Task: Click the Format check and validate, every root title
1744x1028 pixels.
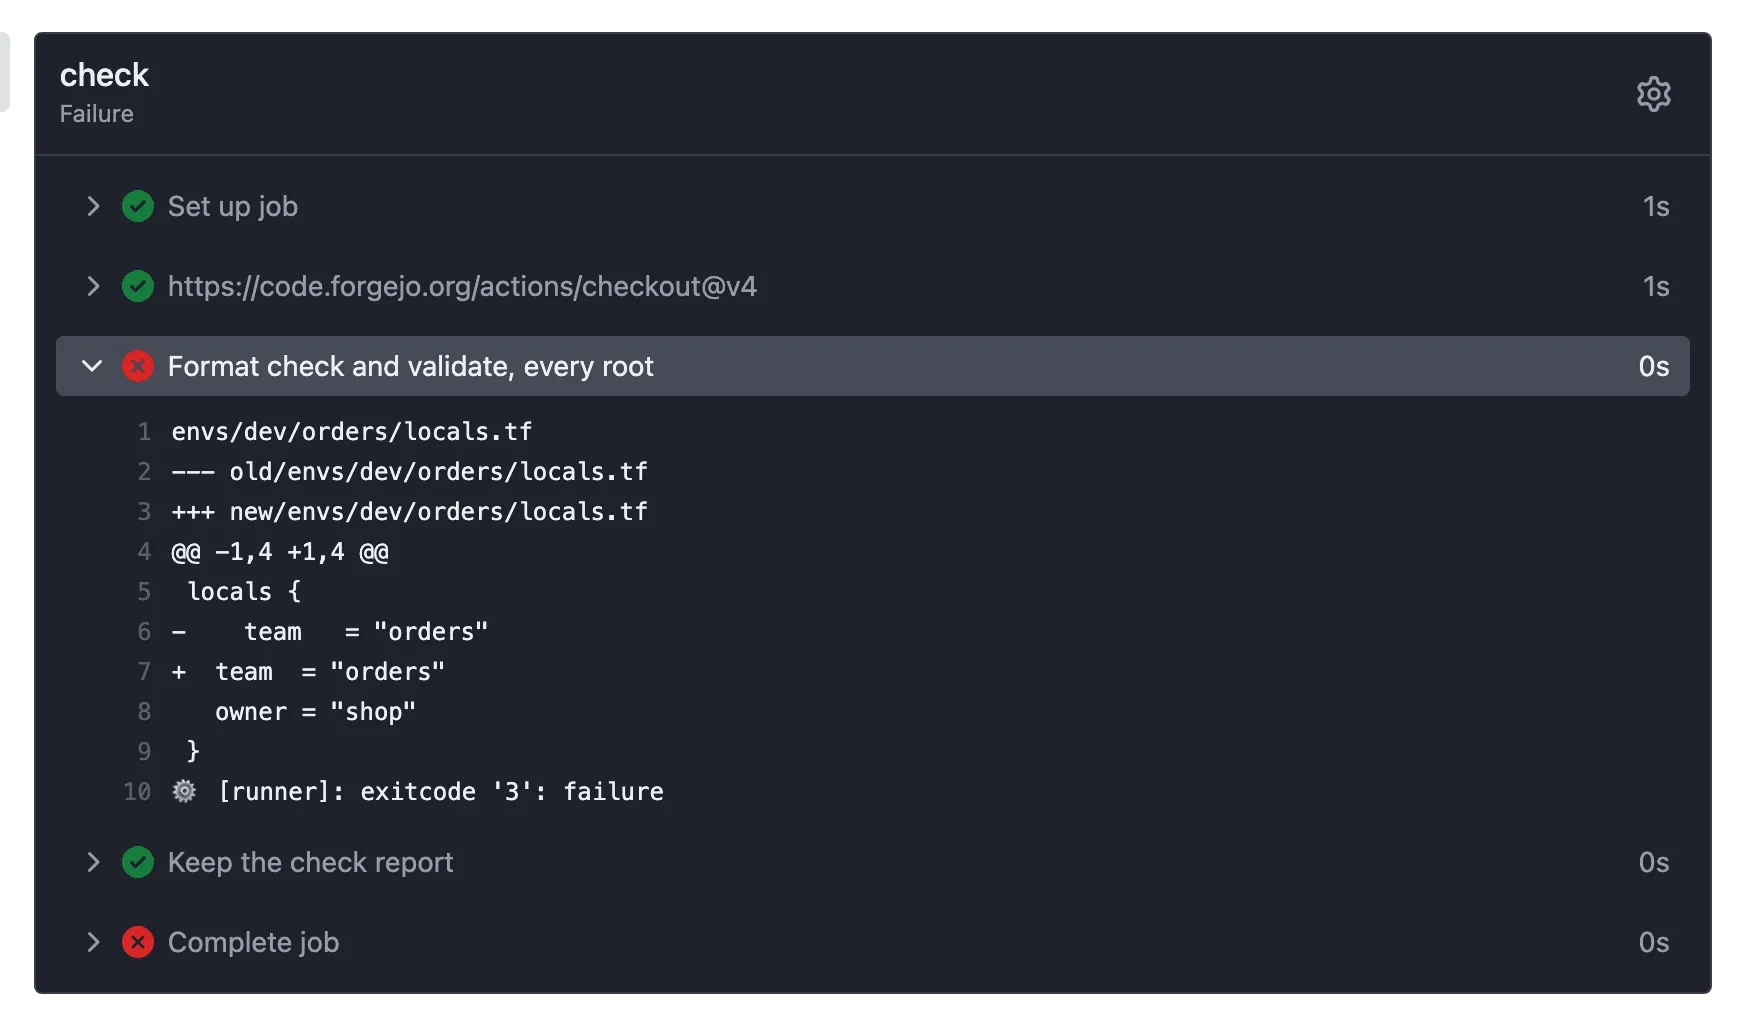Action: click(x=410, y=366)
